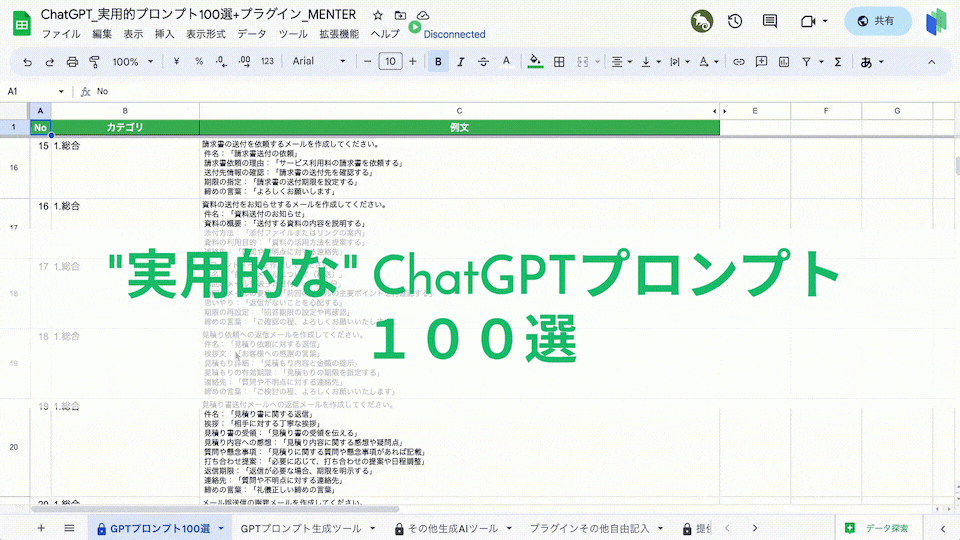This screenshot has width=960, height=540.
Task: Increase font size with the plus button
Action: (413, 61)
